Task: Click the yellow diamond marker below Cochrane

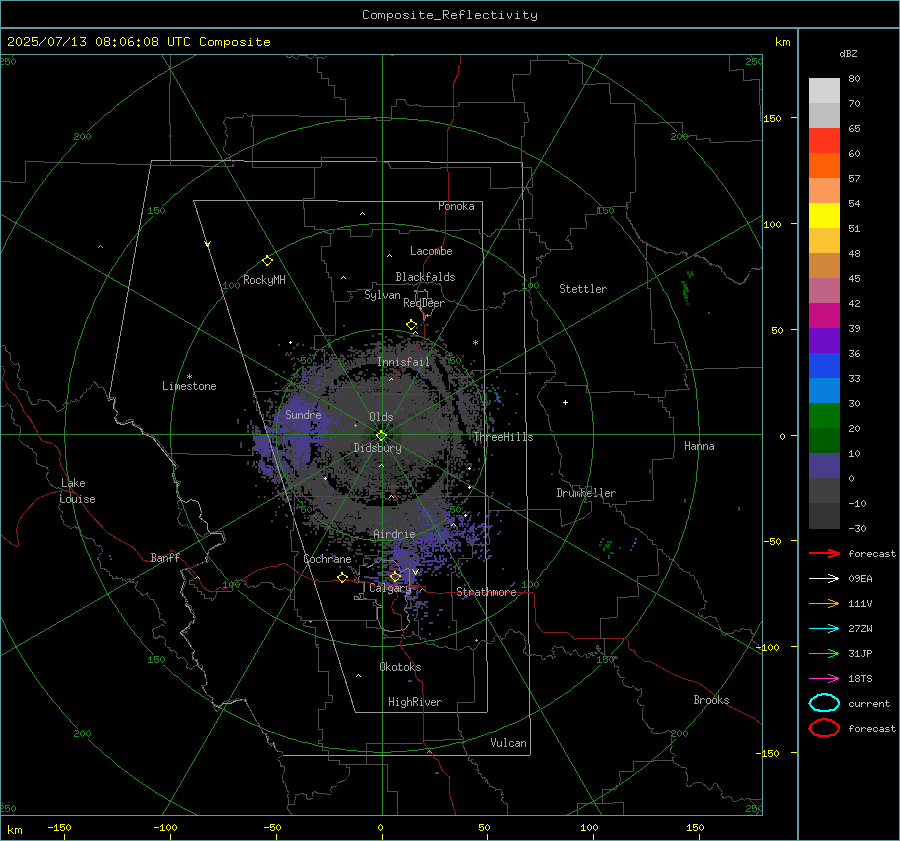Action: click(343, 577)
